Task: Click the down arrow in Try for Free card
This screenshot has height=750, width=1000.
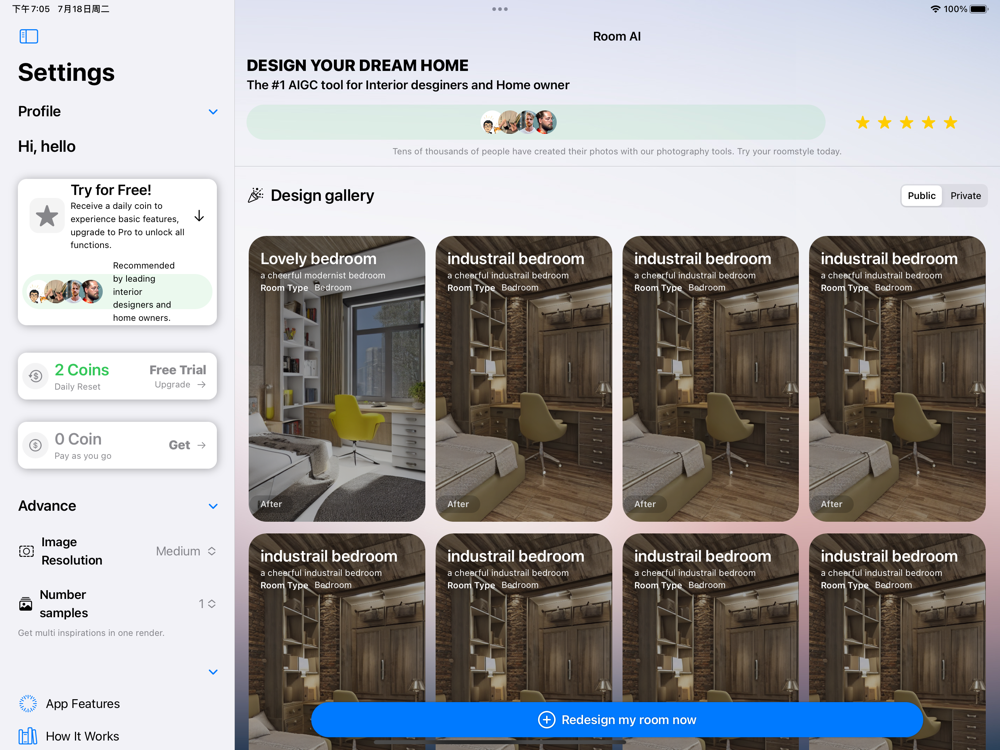Action: tap(199, 216)
